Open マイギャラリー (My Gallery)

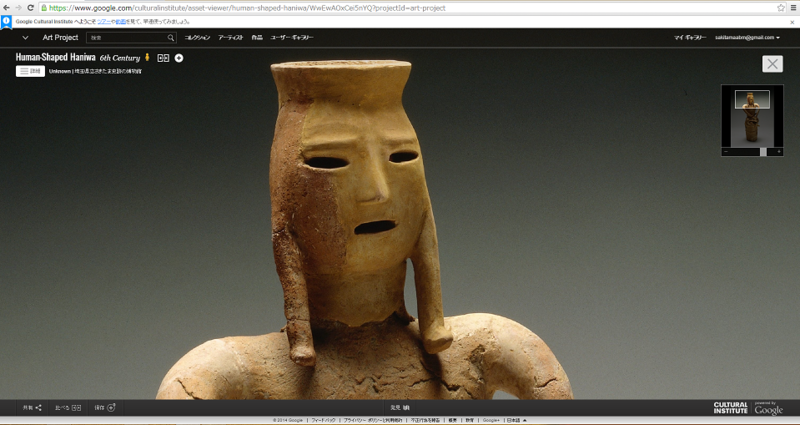point(690,37)
